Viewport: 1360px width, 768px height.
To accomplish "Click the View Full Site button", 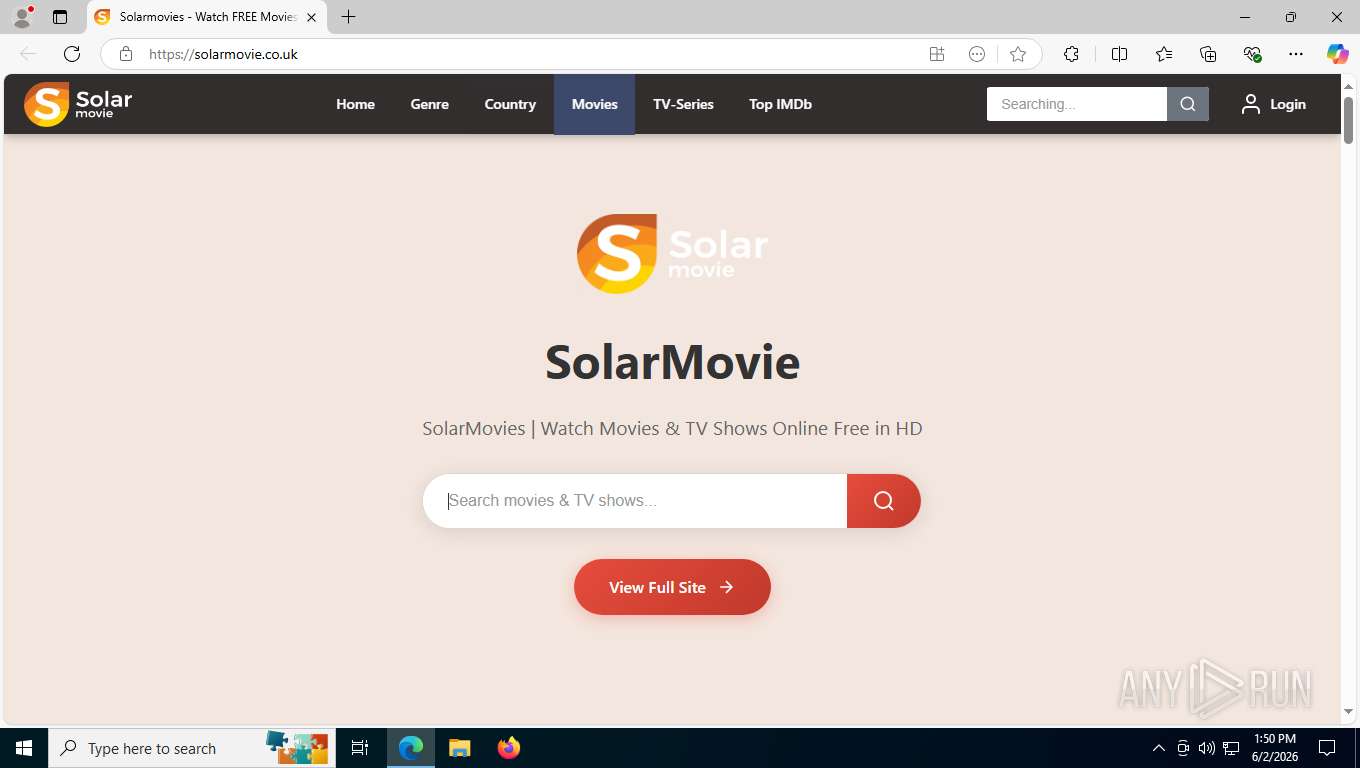I will pos(672,587).
